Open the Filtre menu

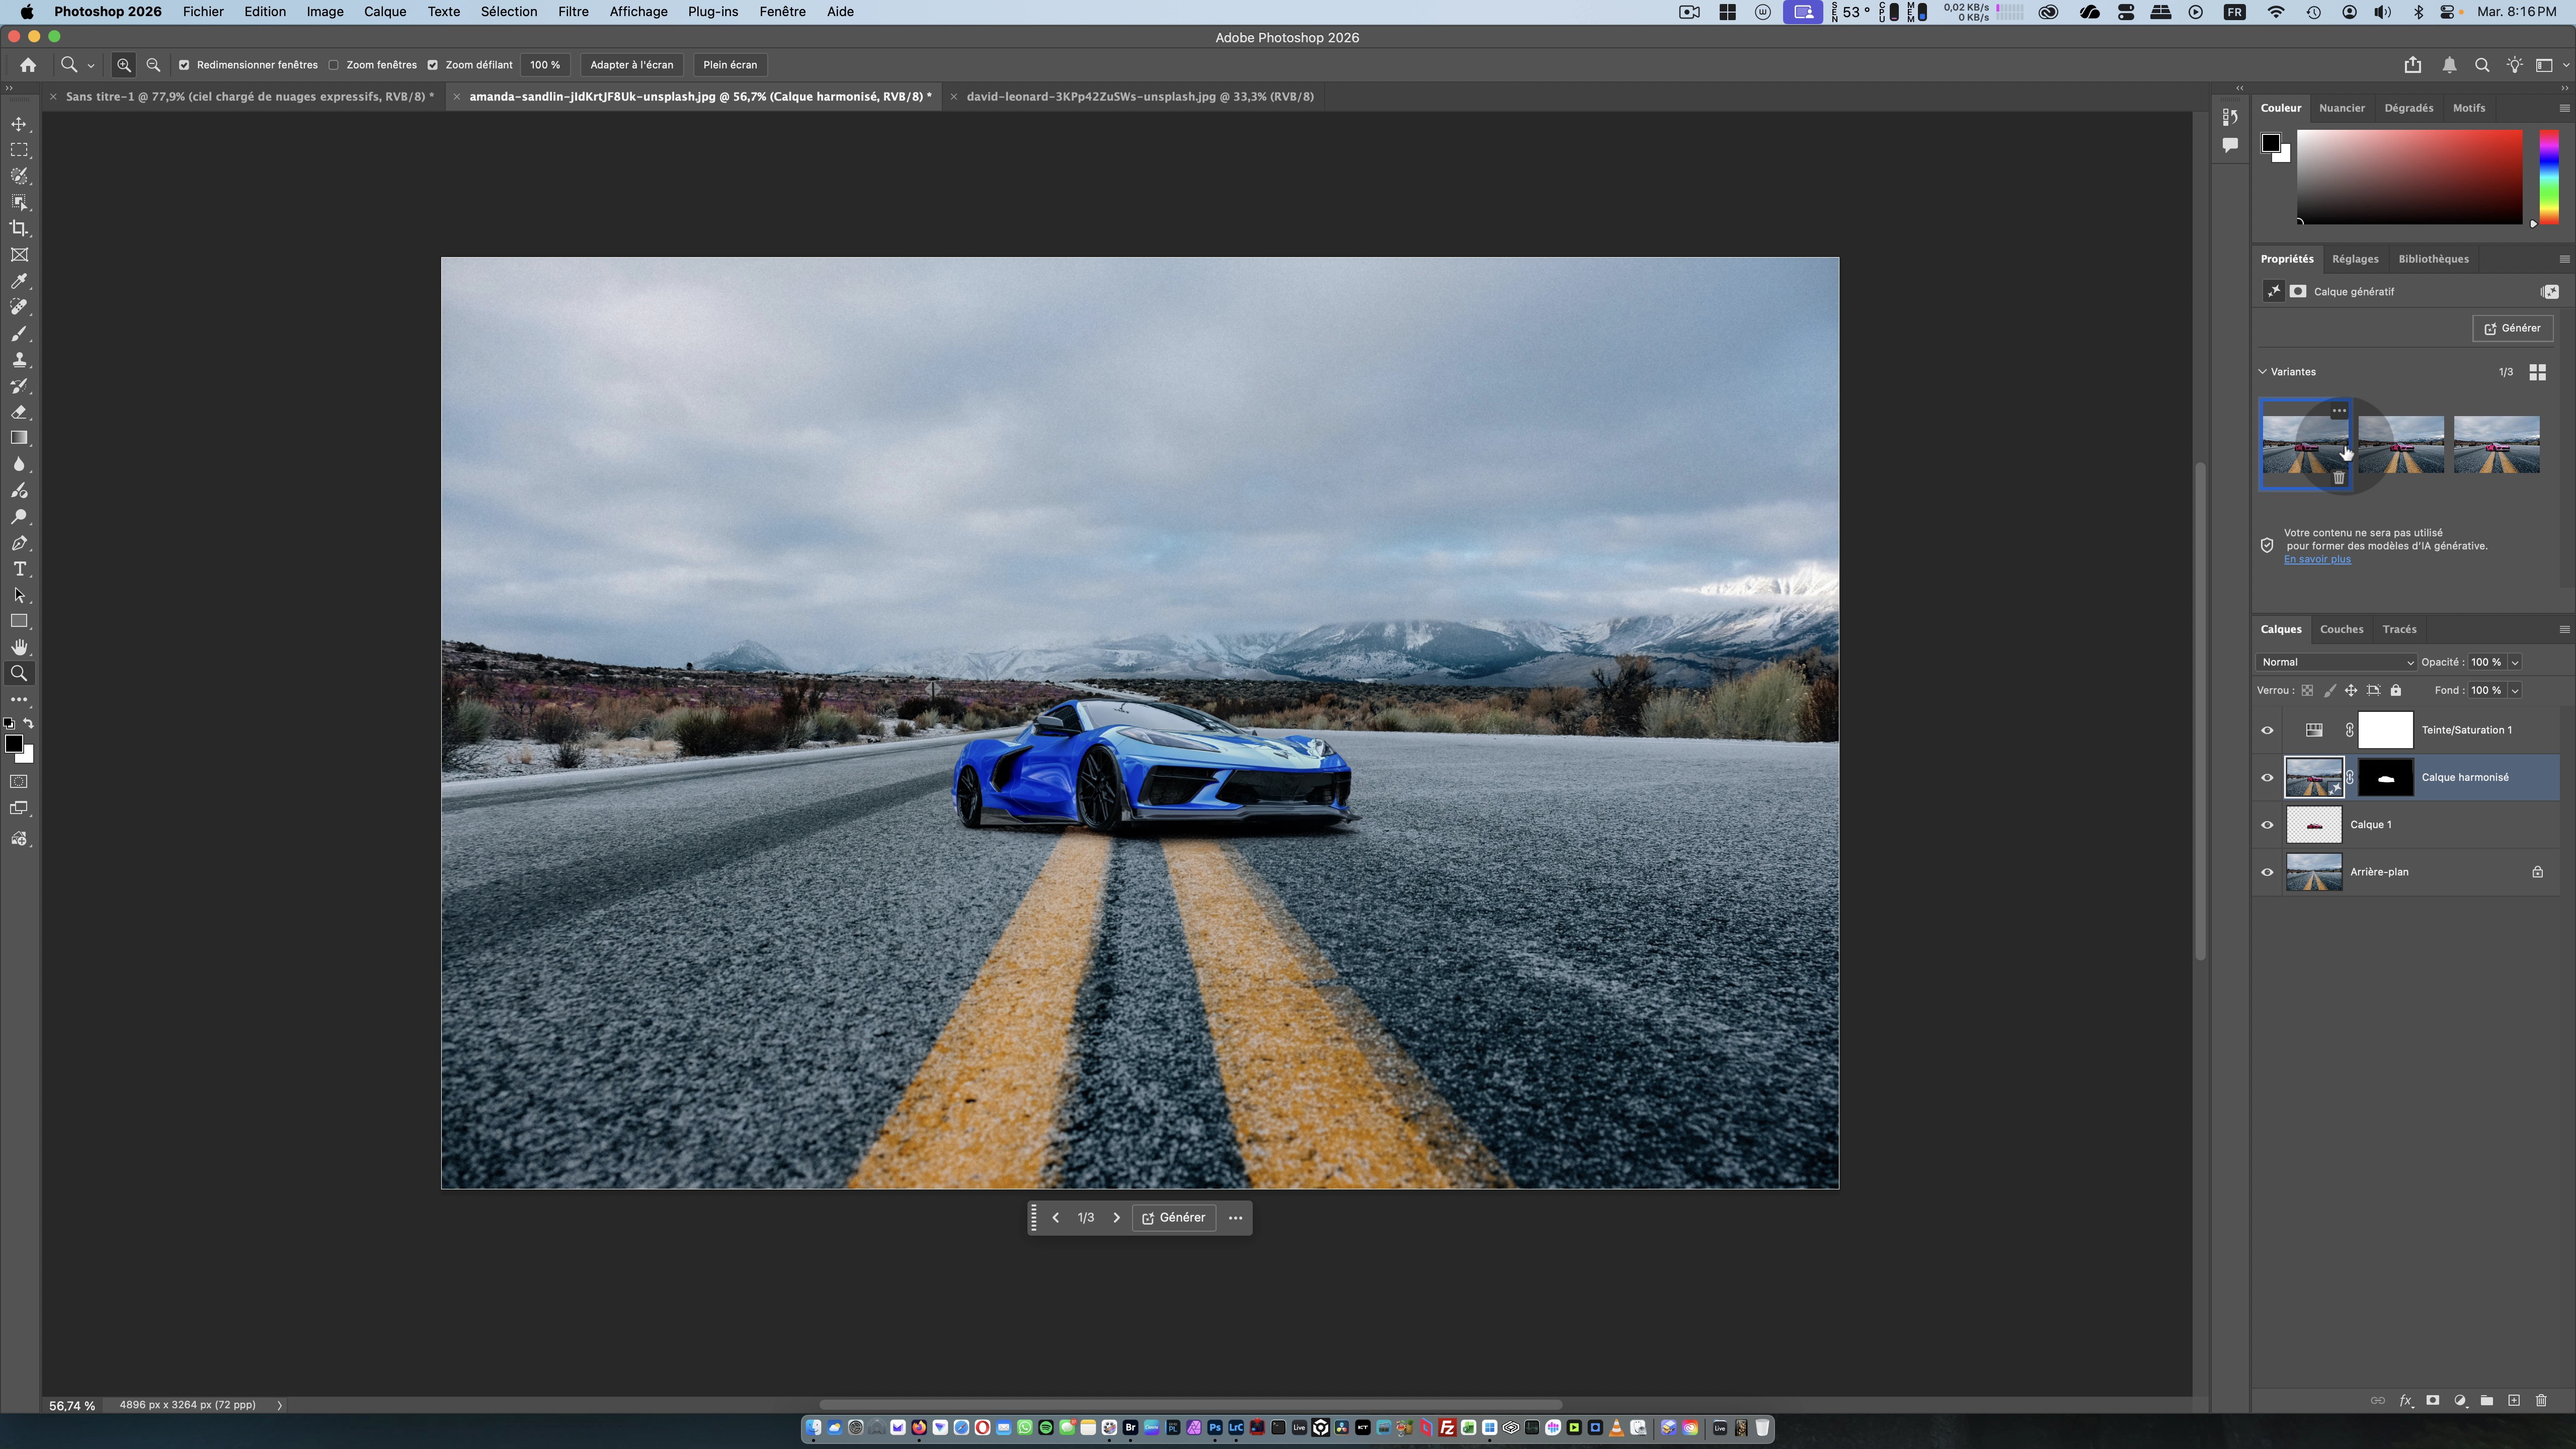coord(573,12)
